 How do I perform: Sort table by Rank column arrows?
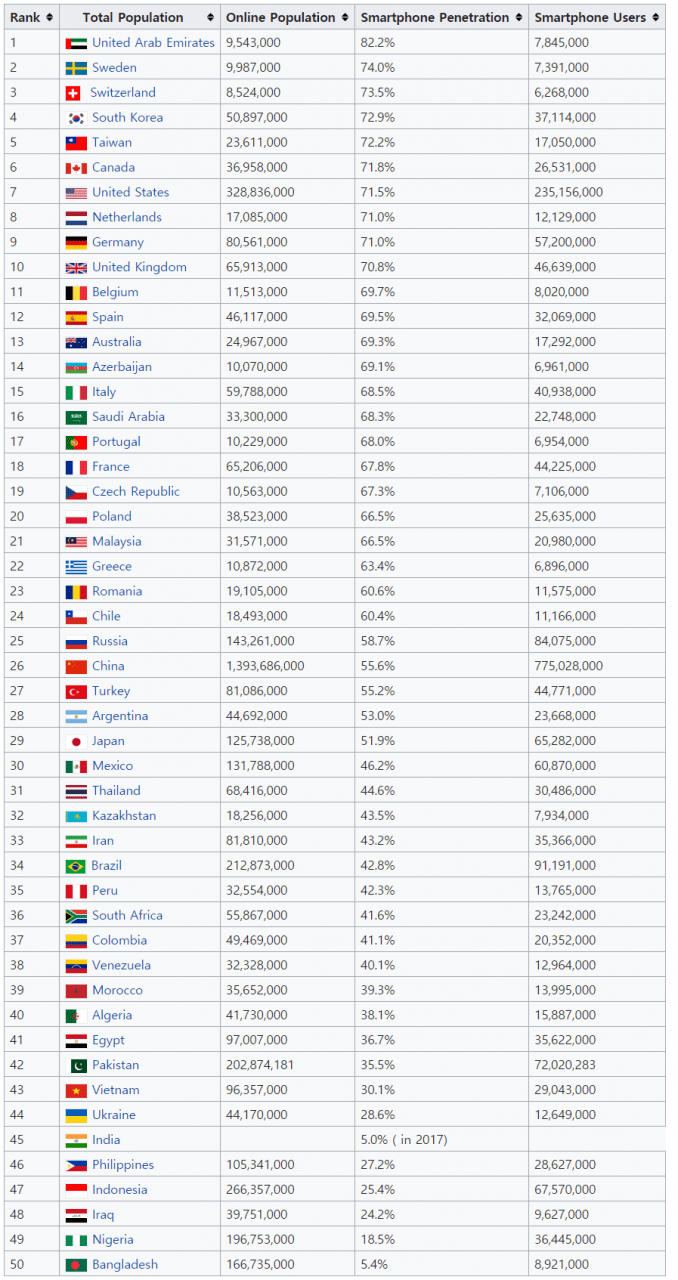51,18
